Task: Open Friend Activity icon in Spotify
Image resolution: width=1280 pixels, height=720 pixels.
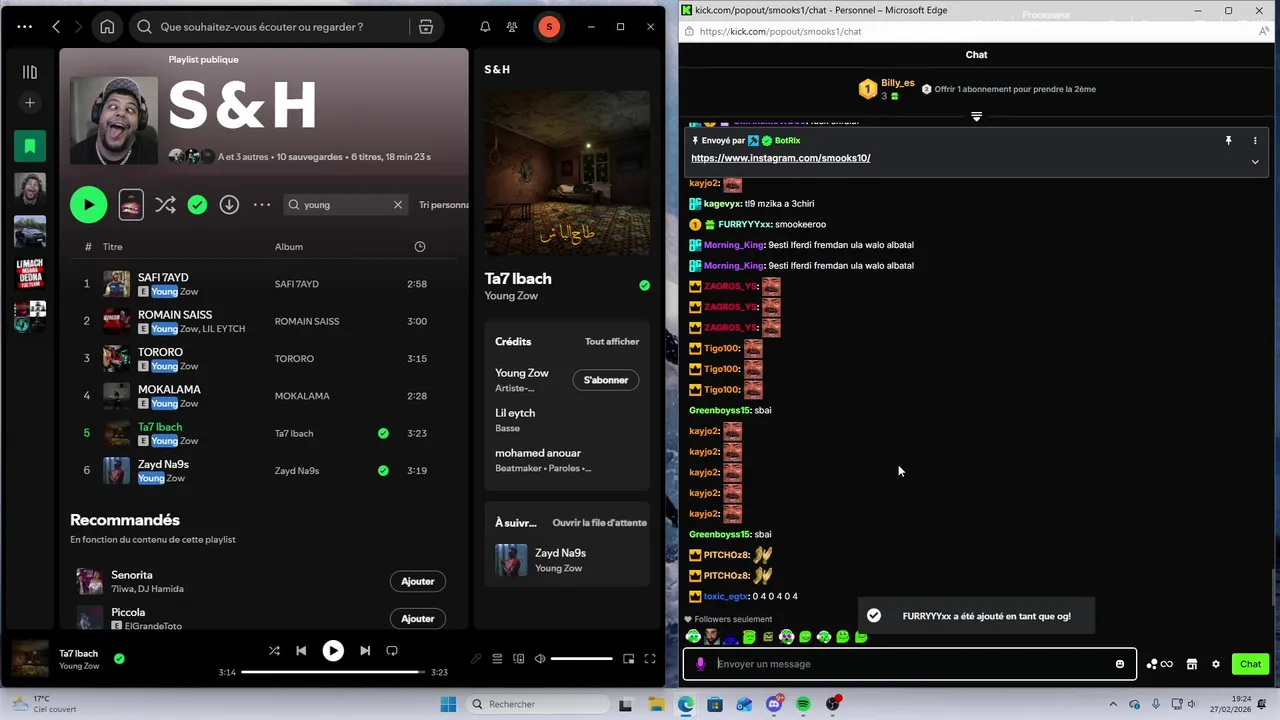Action: [x=512, y=27]
